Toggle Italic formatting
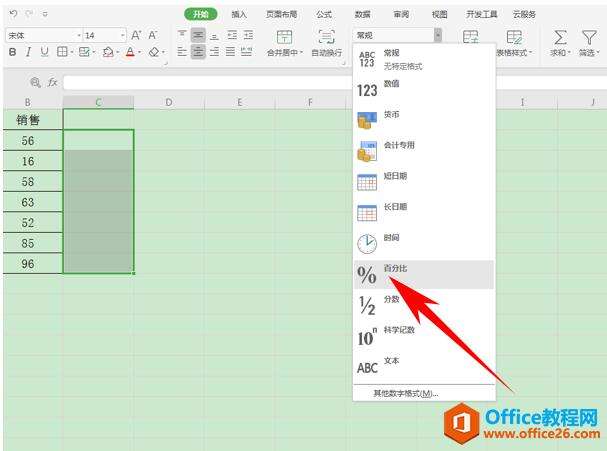 (x=28, y=52)
